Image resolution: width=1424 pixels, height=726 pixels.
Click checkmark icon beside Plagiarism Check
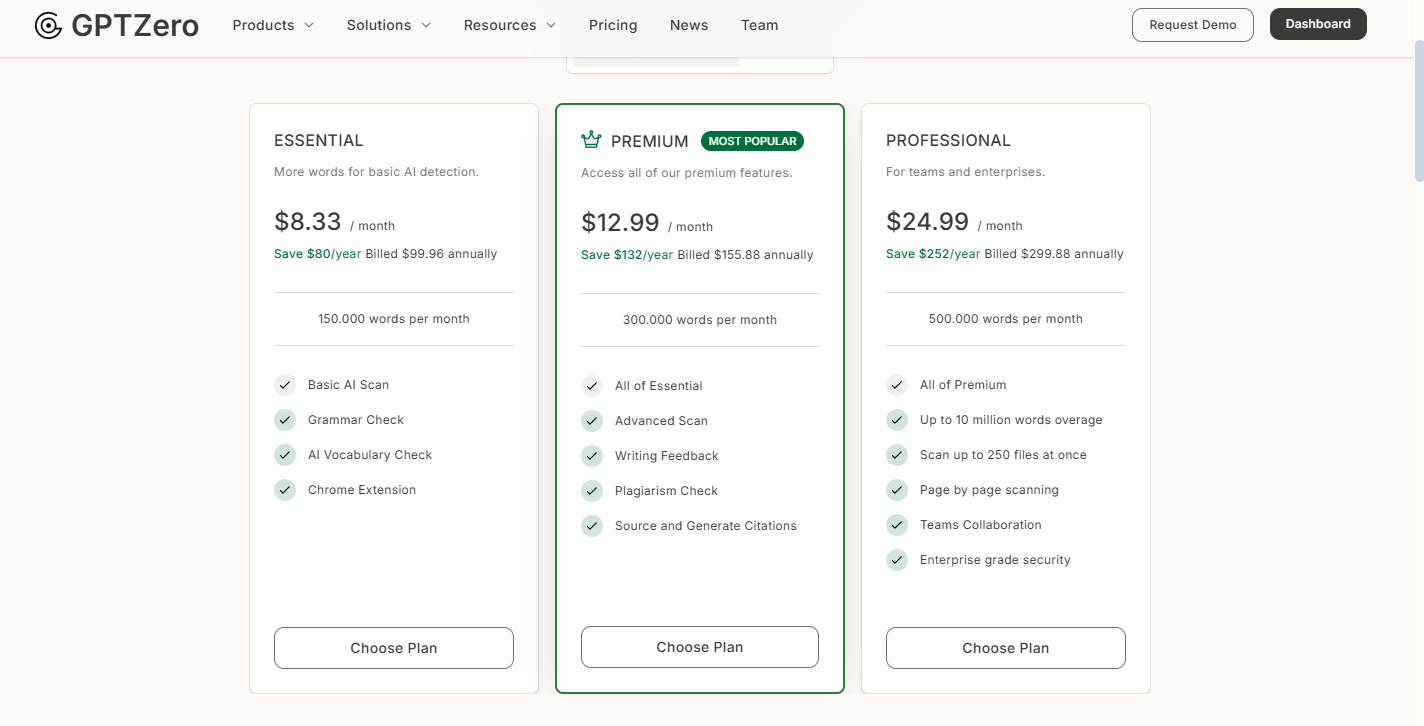[x=592, y=491]
